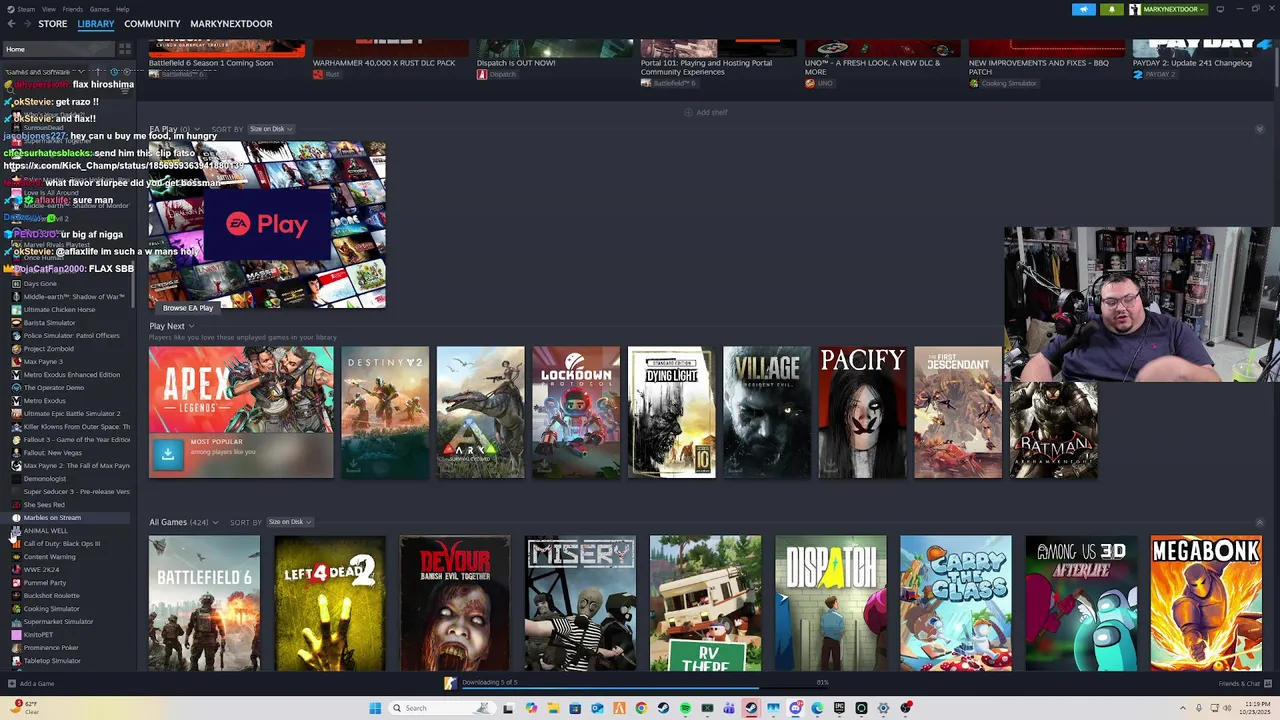Open Among Us 3D cover
The image size is (1280, 720).
click(x=1081, y=603)
